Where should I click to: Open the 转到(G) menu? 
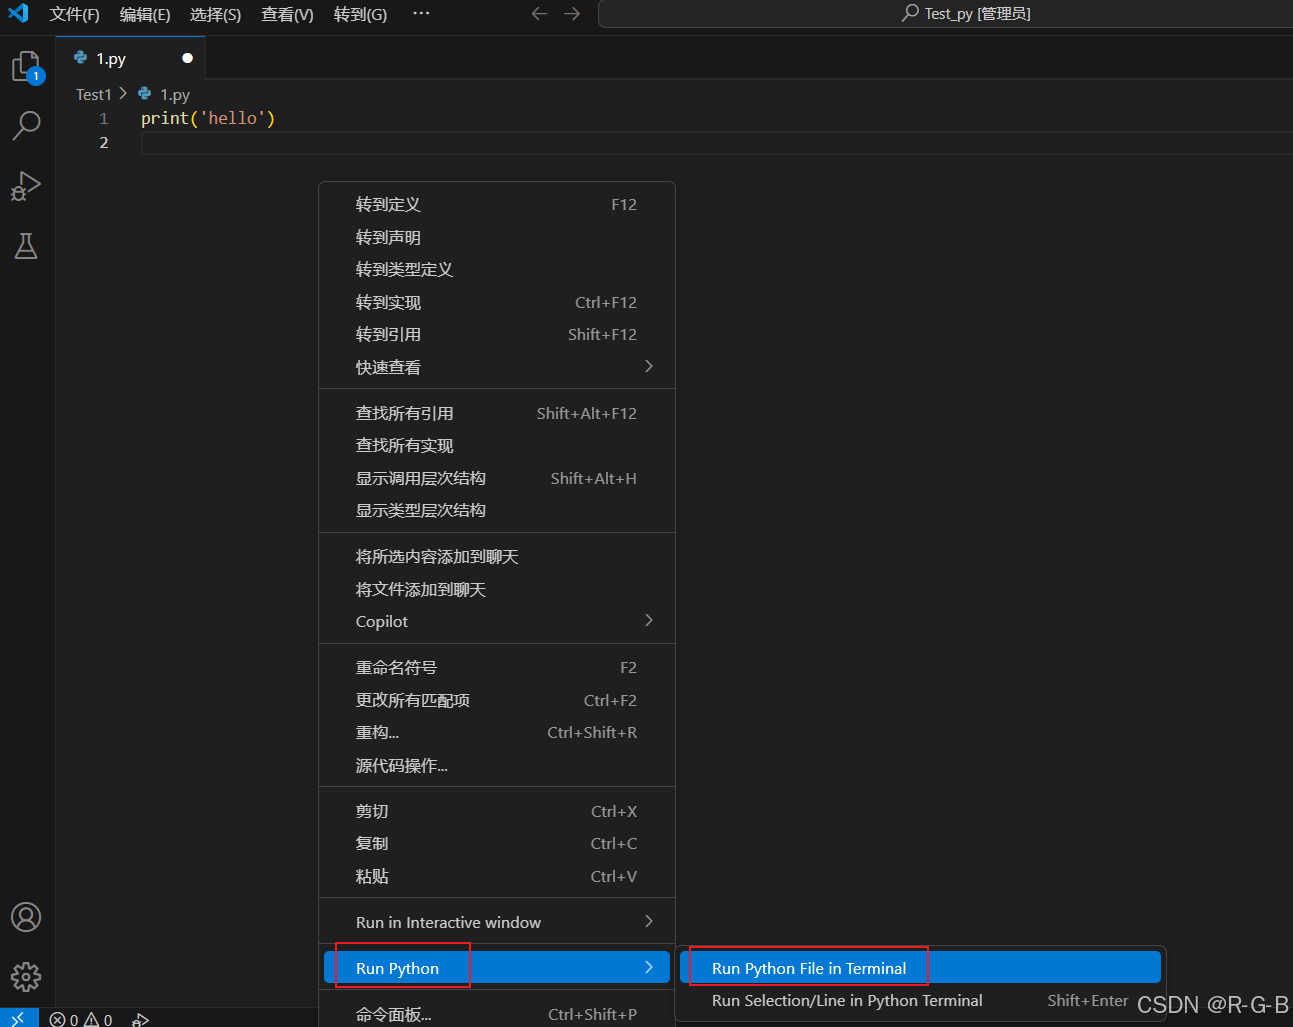pos(360,14)
